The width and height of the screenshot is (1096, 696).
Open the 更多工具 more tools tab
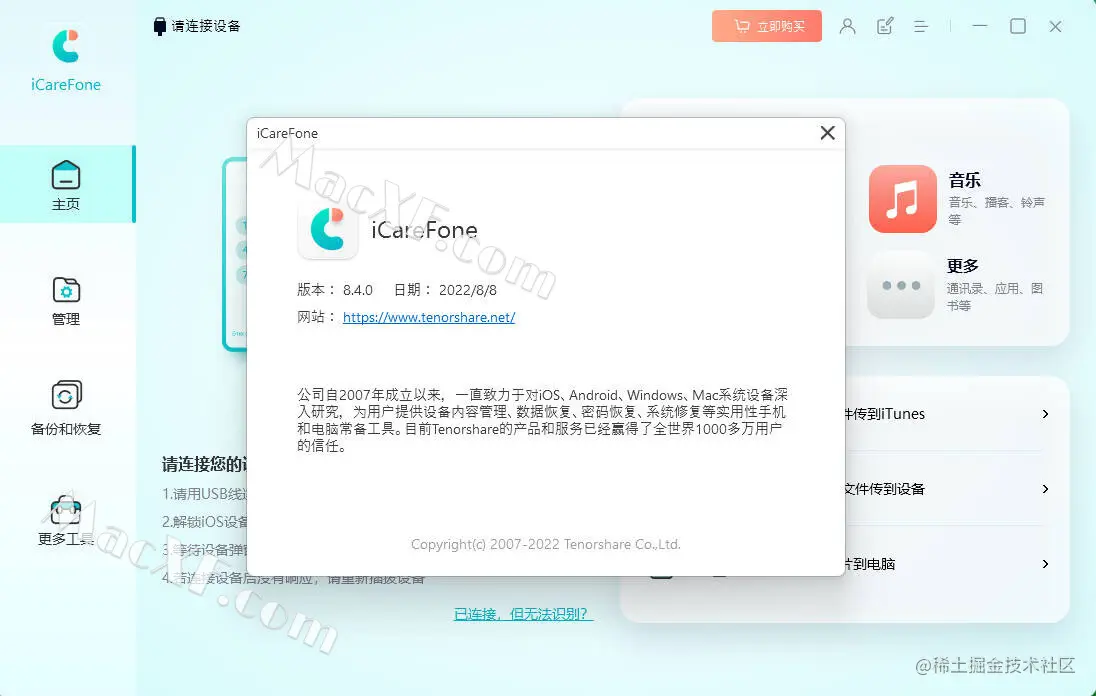(66, 521)
